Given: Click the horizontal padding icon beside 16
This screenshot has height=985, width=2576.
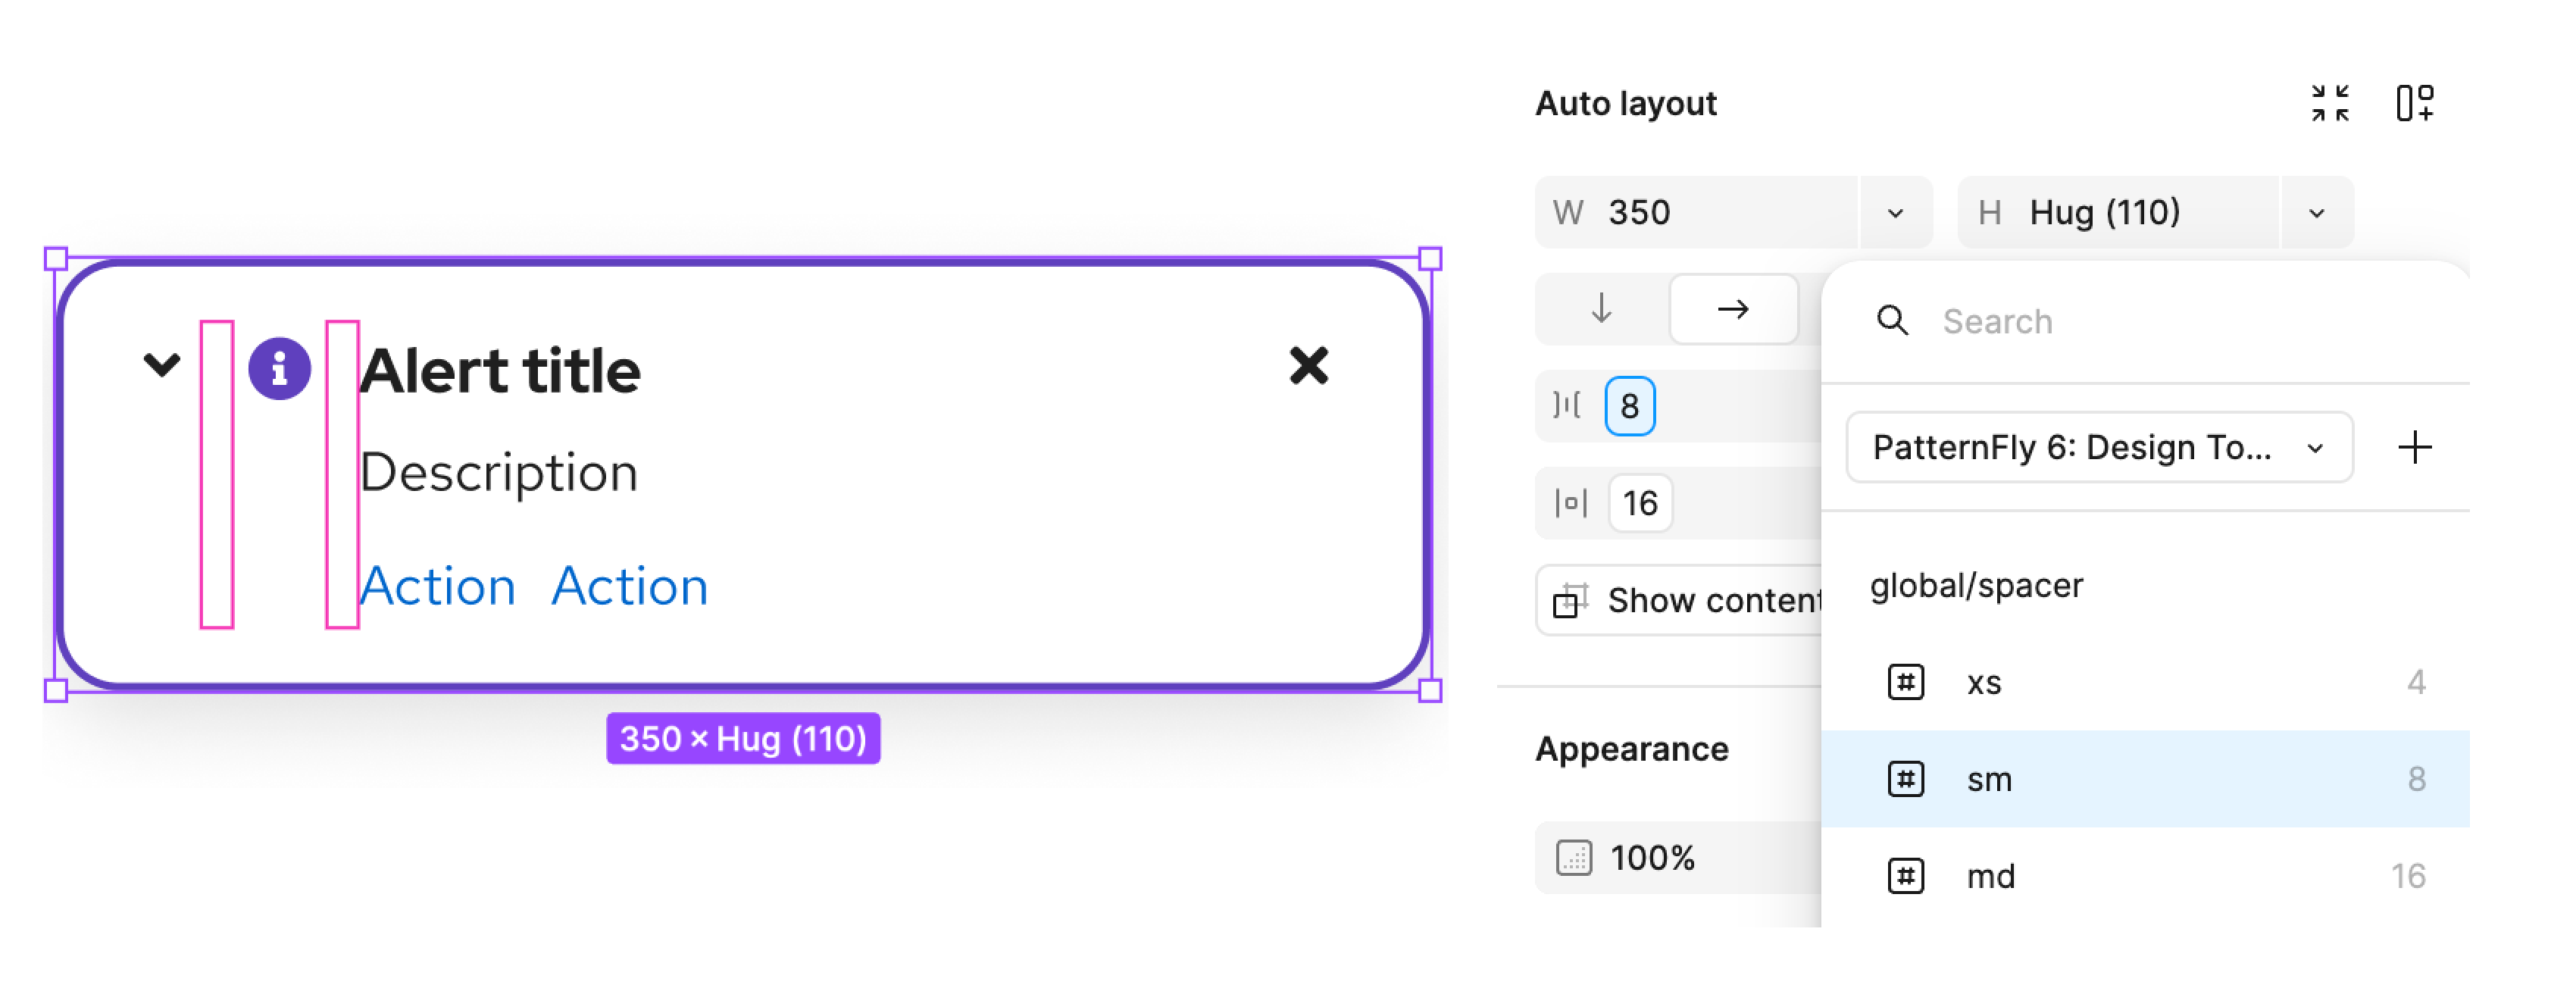Looking at the screenshot, I should [x=1571, y=503].
